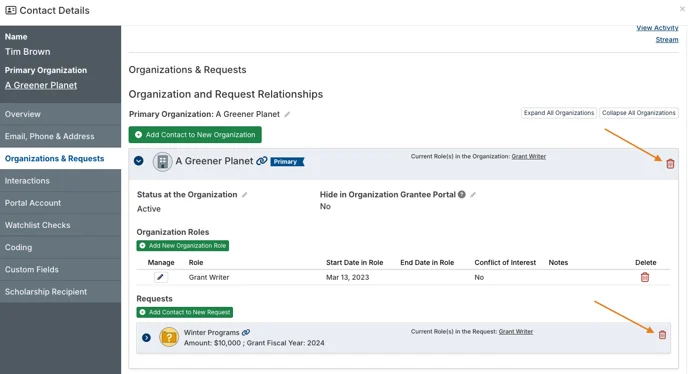This screenshot has height=374, width=688.
Task: Click the Contact Details card icon
Action: click(11, 10)
